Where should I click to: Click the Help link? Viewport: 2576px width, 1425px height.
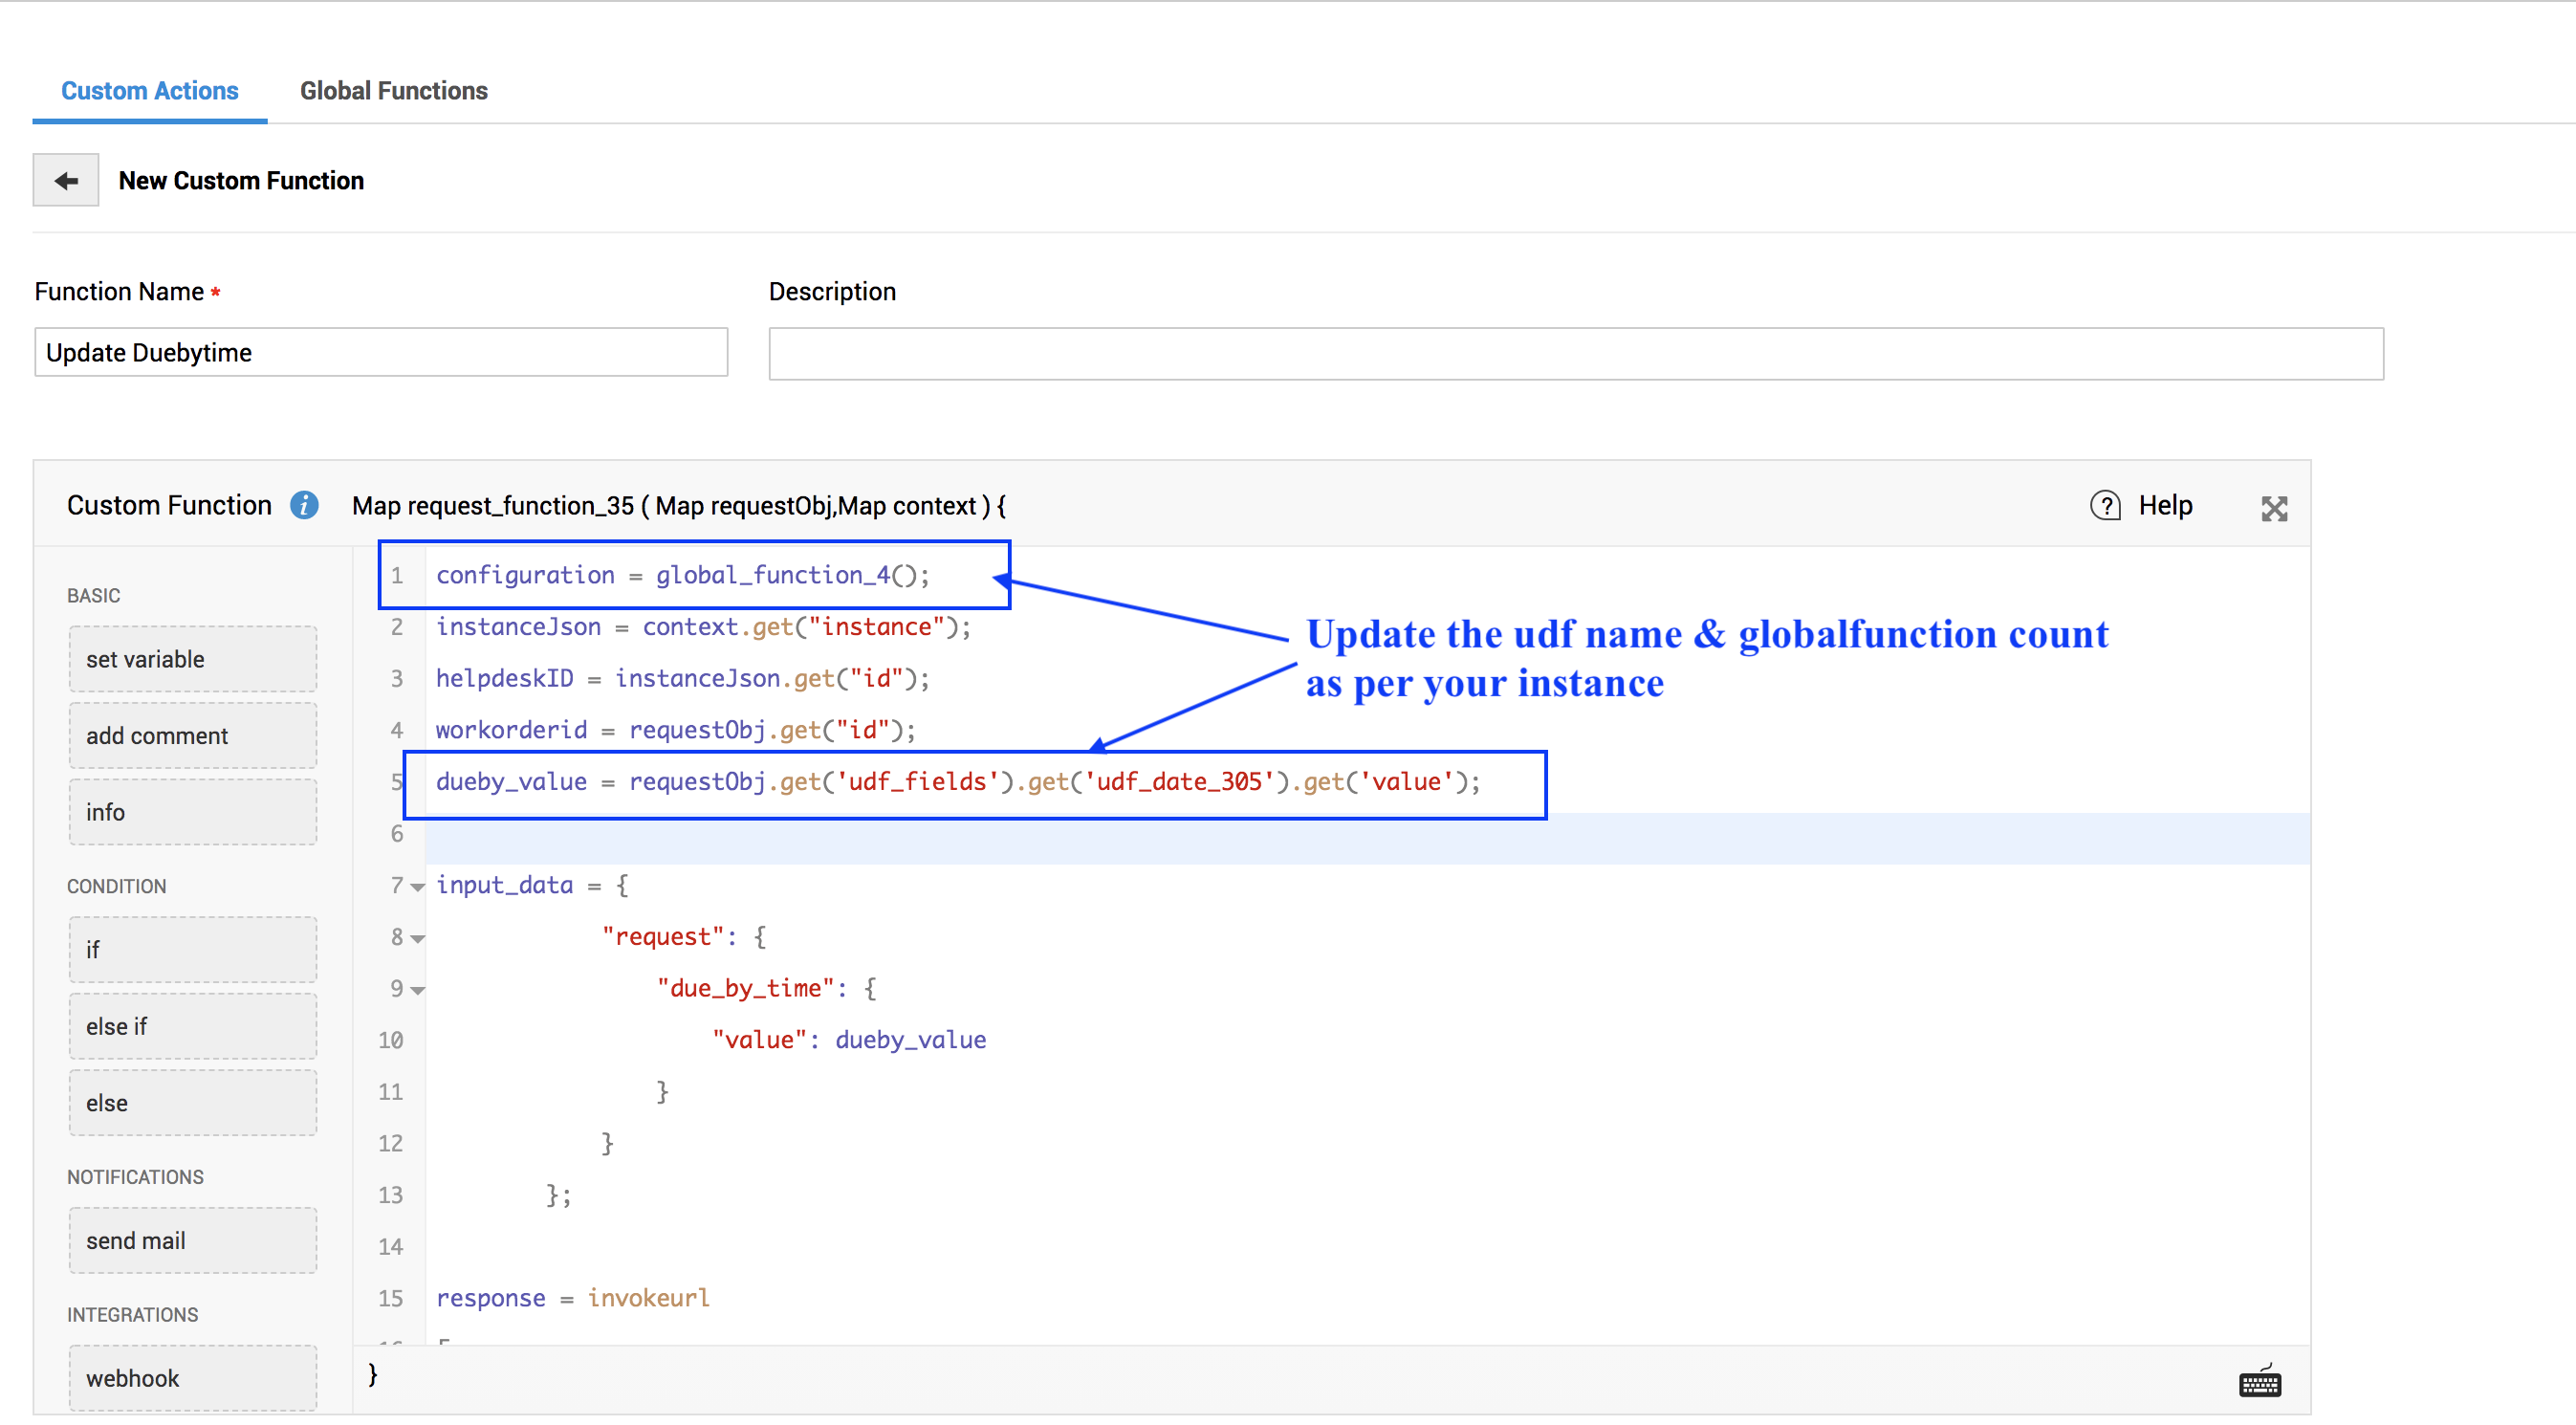[2165, 506]
